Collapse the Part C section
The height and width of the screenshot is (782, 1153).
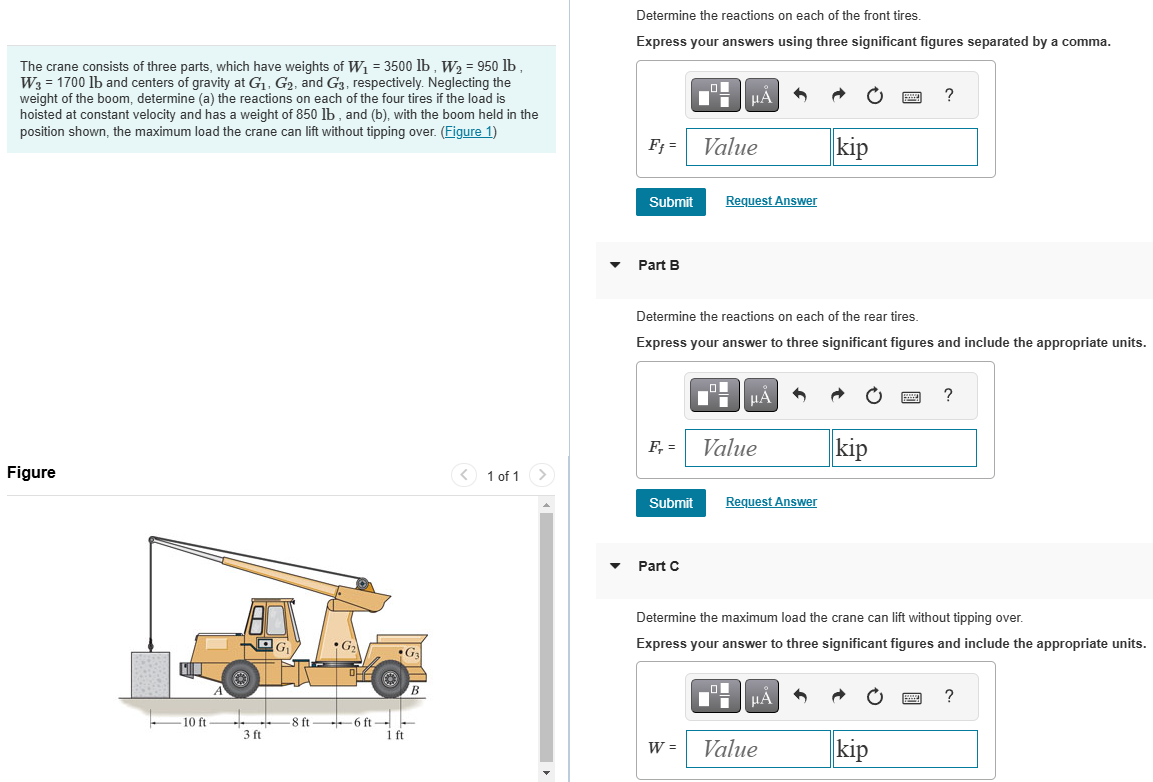(614, 566)
